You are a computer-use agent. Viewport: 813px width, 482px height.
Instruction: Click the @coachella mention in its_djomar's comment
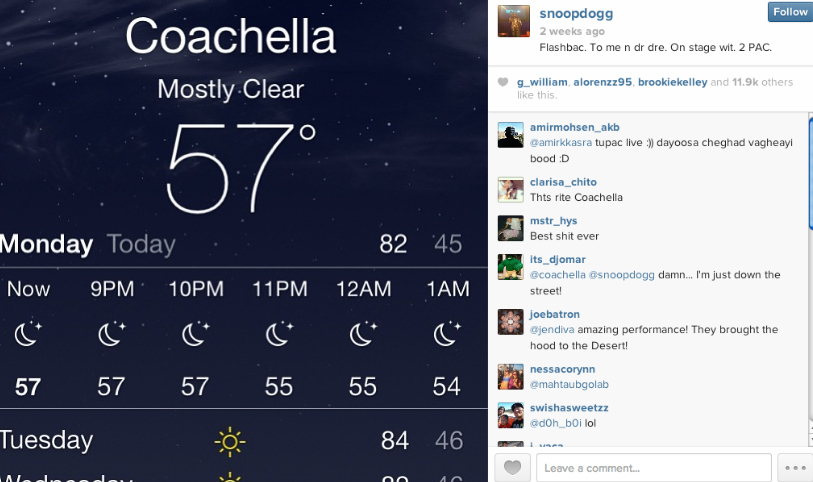pyautogui.click(x=557, y=275)
